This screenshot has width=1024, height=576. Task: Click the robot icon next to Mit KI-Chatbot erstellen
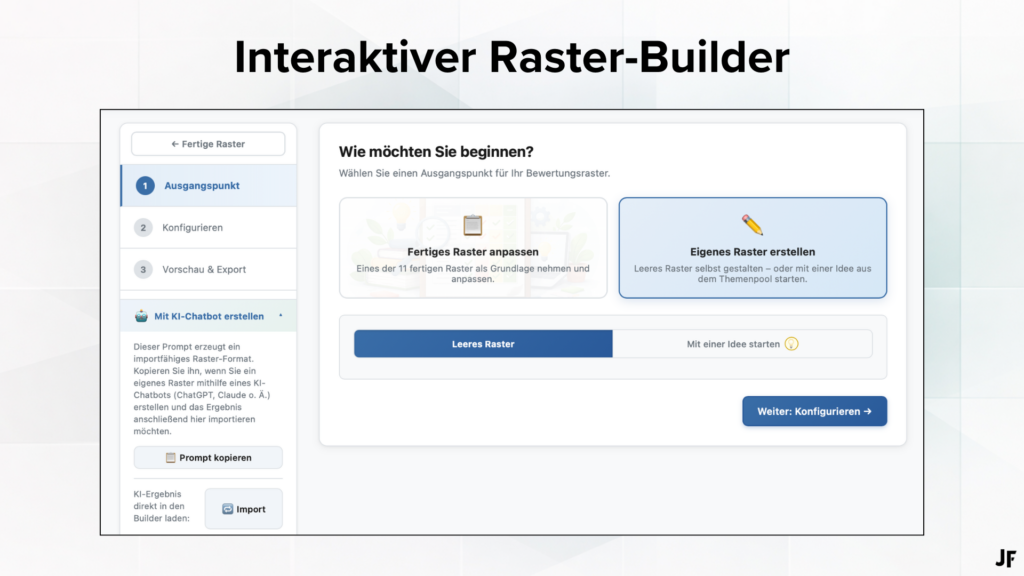[x=142, y=316]
